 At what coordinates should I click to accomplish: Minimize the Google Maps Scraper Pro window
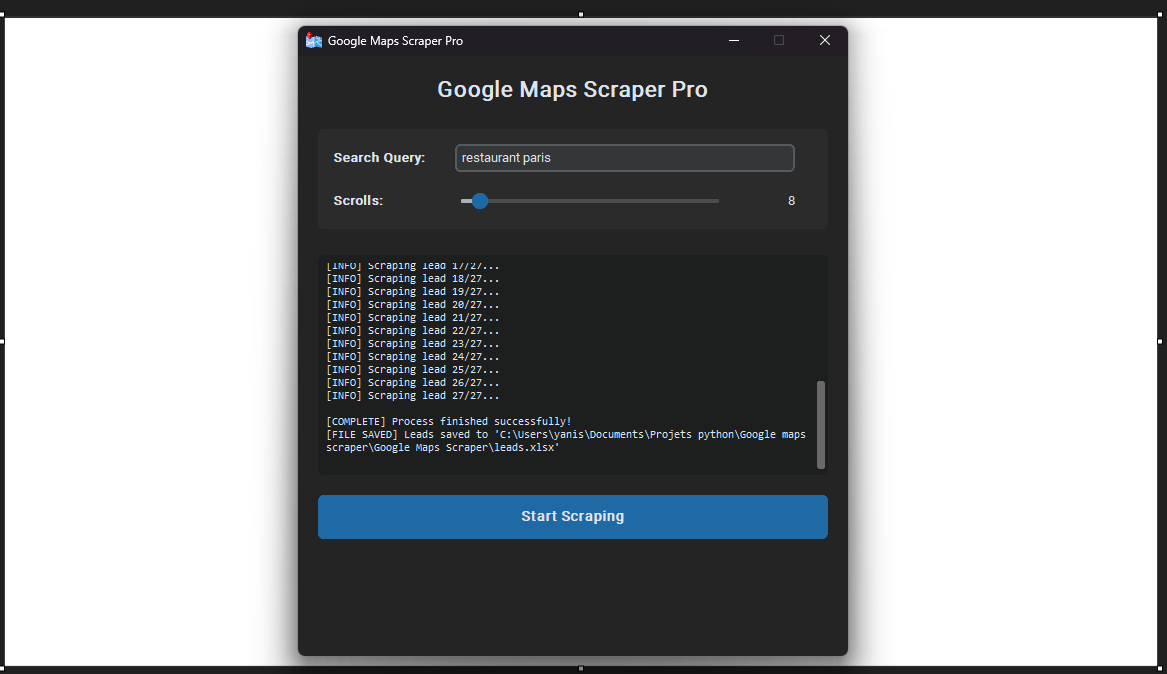734,40
